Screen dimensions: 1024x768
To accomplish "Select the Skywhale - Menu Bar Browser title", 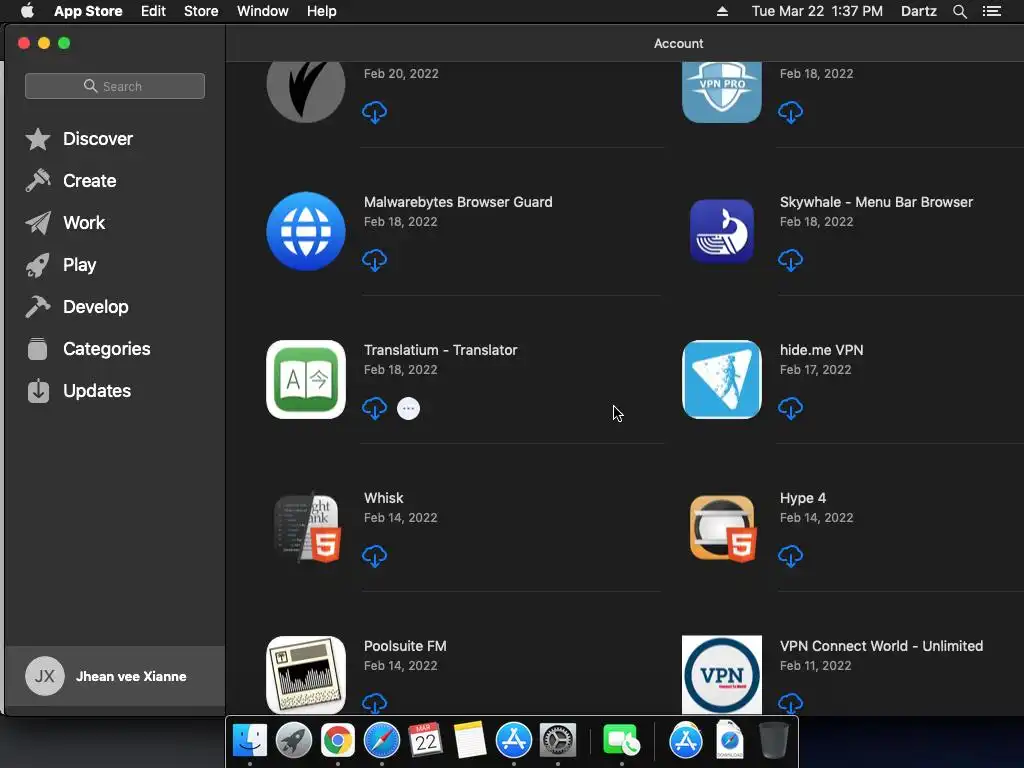I will coord(876,202).
